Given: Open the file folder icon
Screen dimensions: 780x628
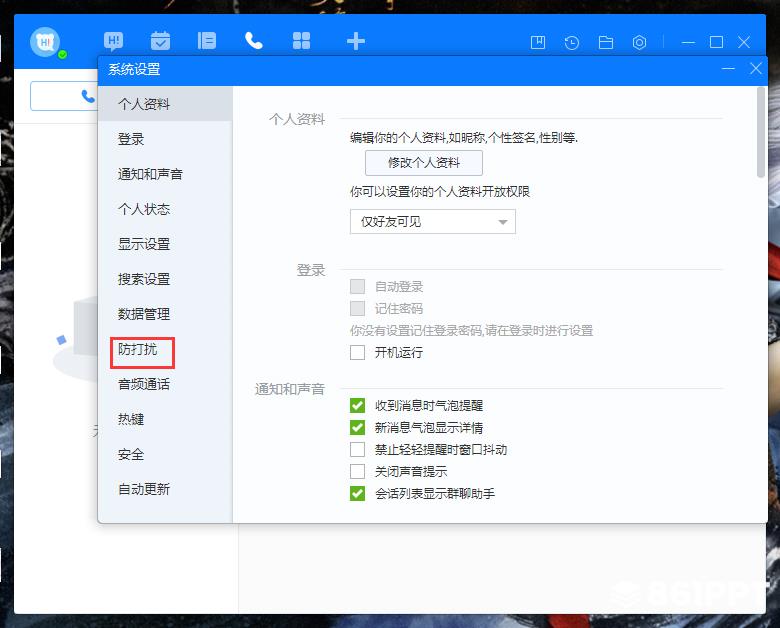Looking at the screenshot, I should 605,42.
